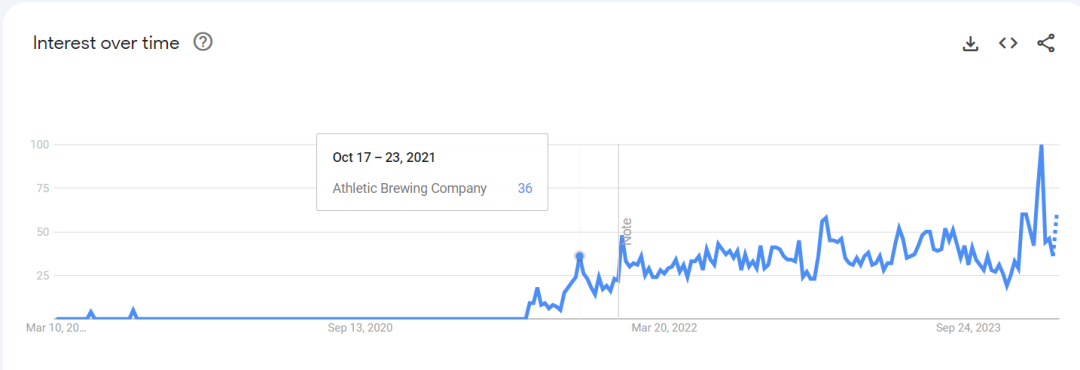The image size is (1080, 370).
Task: Click the Sep 13, 2020 axis label
Action: pos(360,328)
